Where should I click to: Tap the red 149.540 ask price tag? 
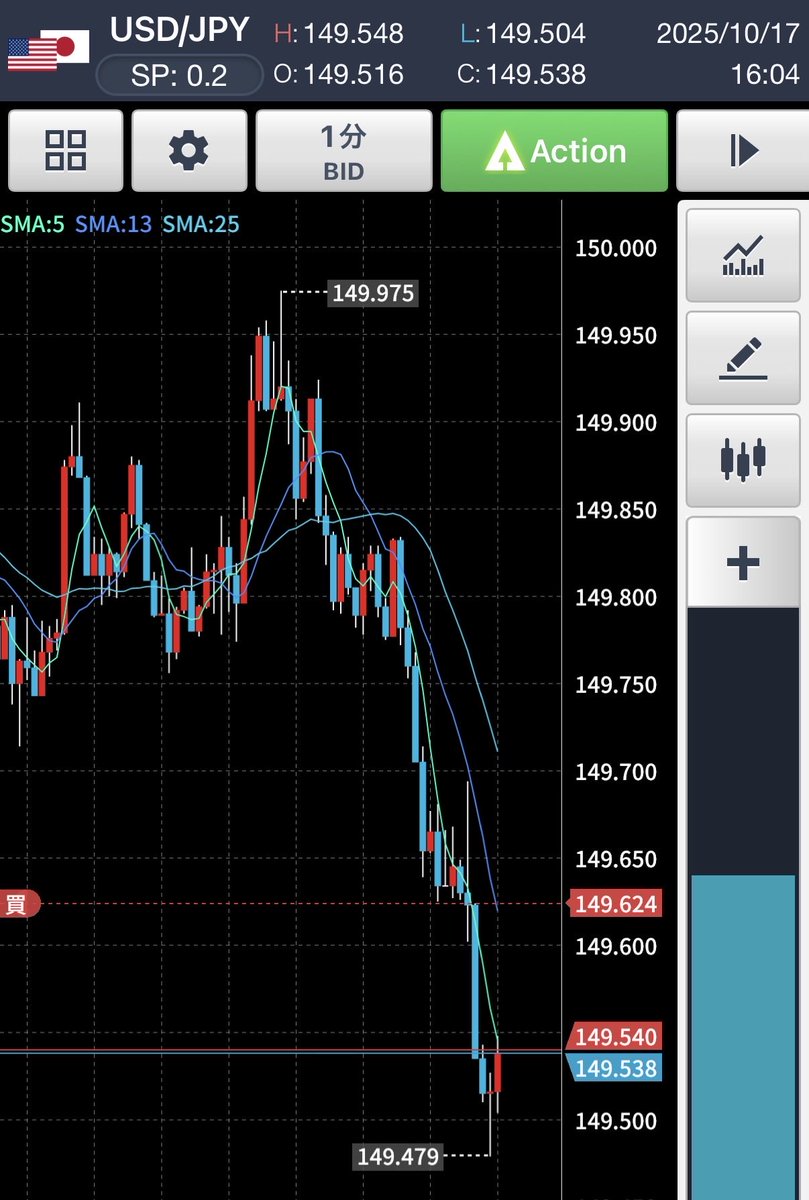614,1037
